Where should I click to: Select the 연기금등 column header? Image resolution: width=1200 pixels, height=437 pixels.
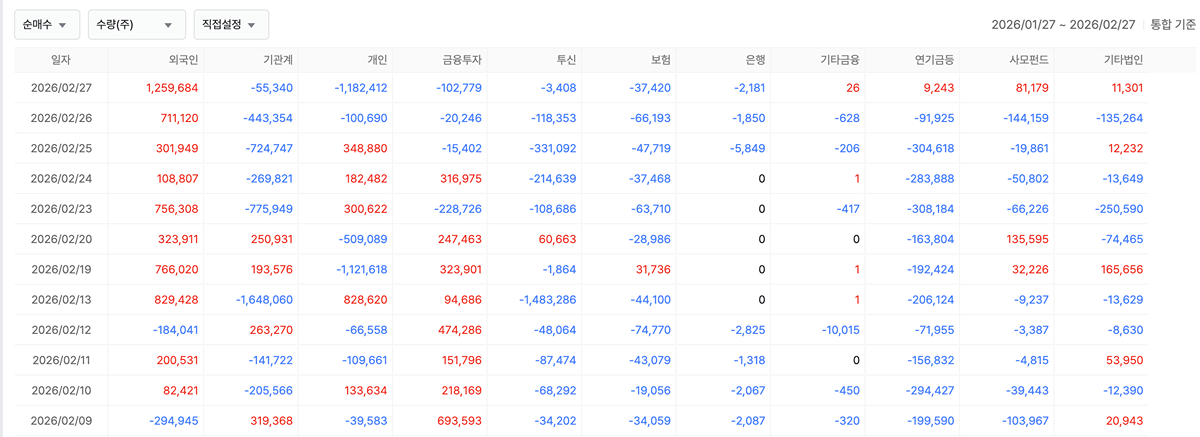coord(934,60)
